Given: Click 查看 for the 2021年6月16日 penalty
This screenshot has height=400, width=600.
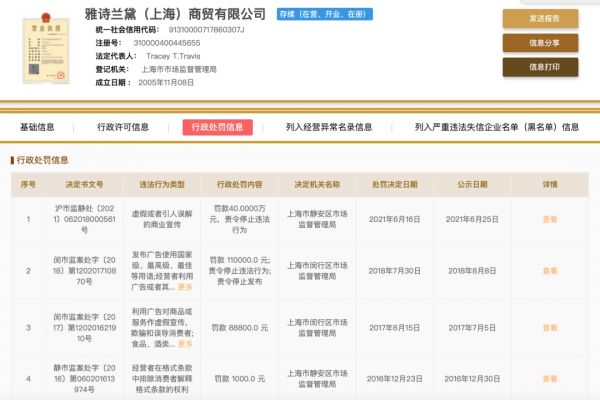Looking at the screenshot, I should 550,219.
